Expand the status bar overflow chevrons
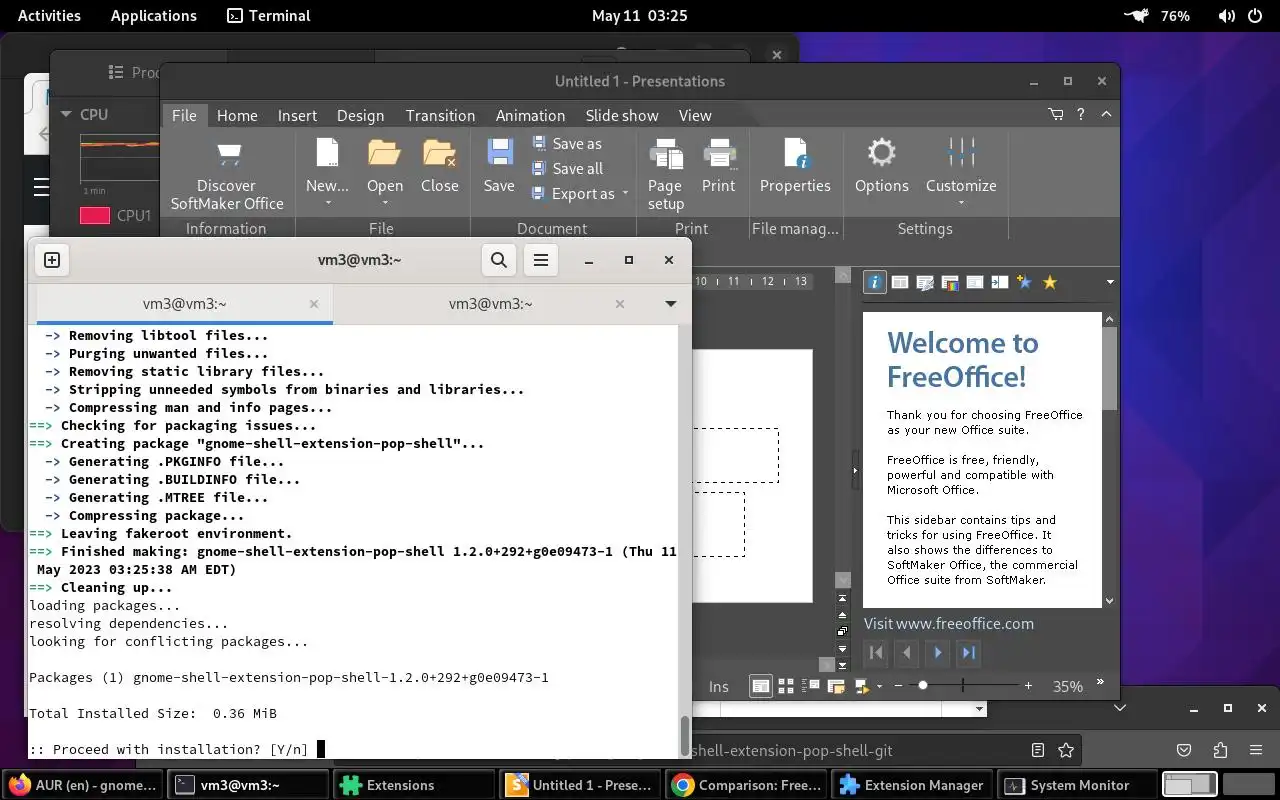Viewport: 1280px width, 800px height. coord(1100,684)
